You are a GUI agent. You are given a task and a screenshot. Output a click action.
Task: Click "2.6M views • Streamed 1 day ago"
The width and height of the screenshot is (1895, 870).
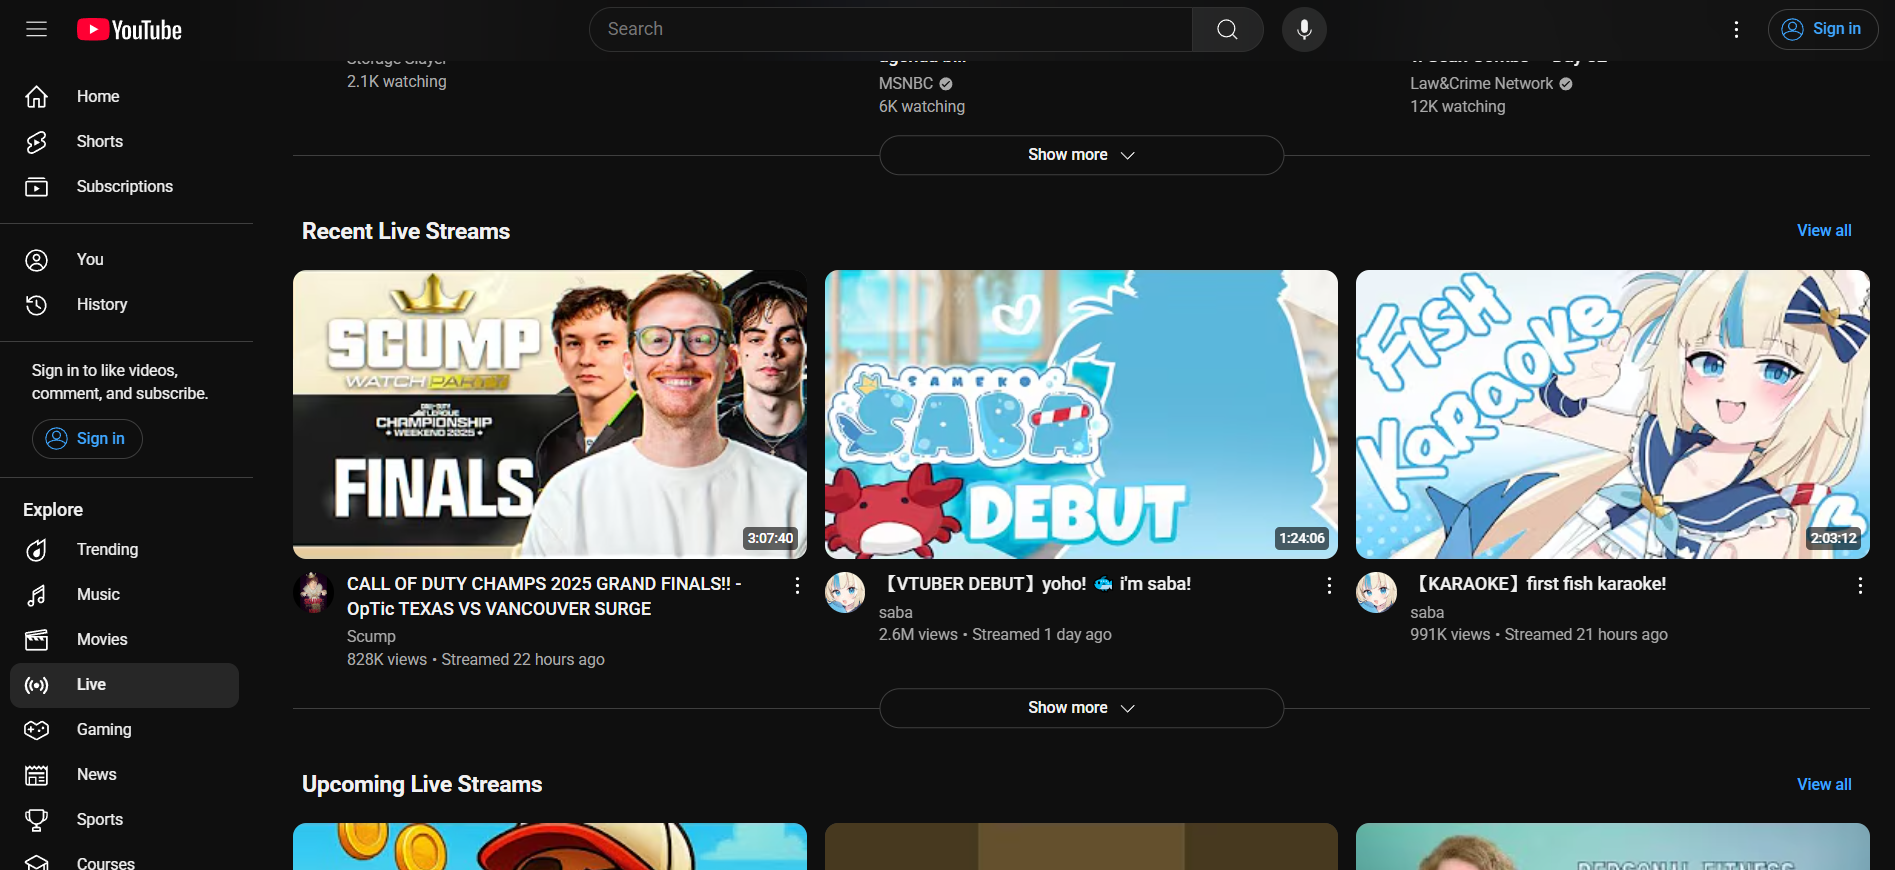995,635
